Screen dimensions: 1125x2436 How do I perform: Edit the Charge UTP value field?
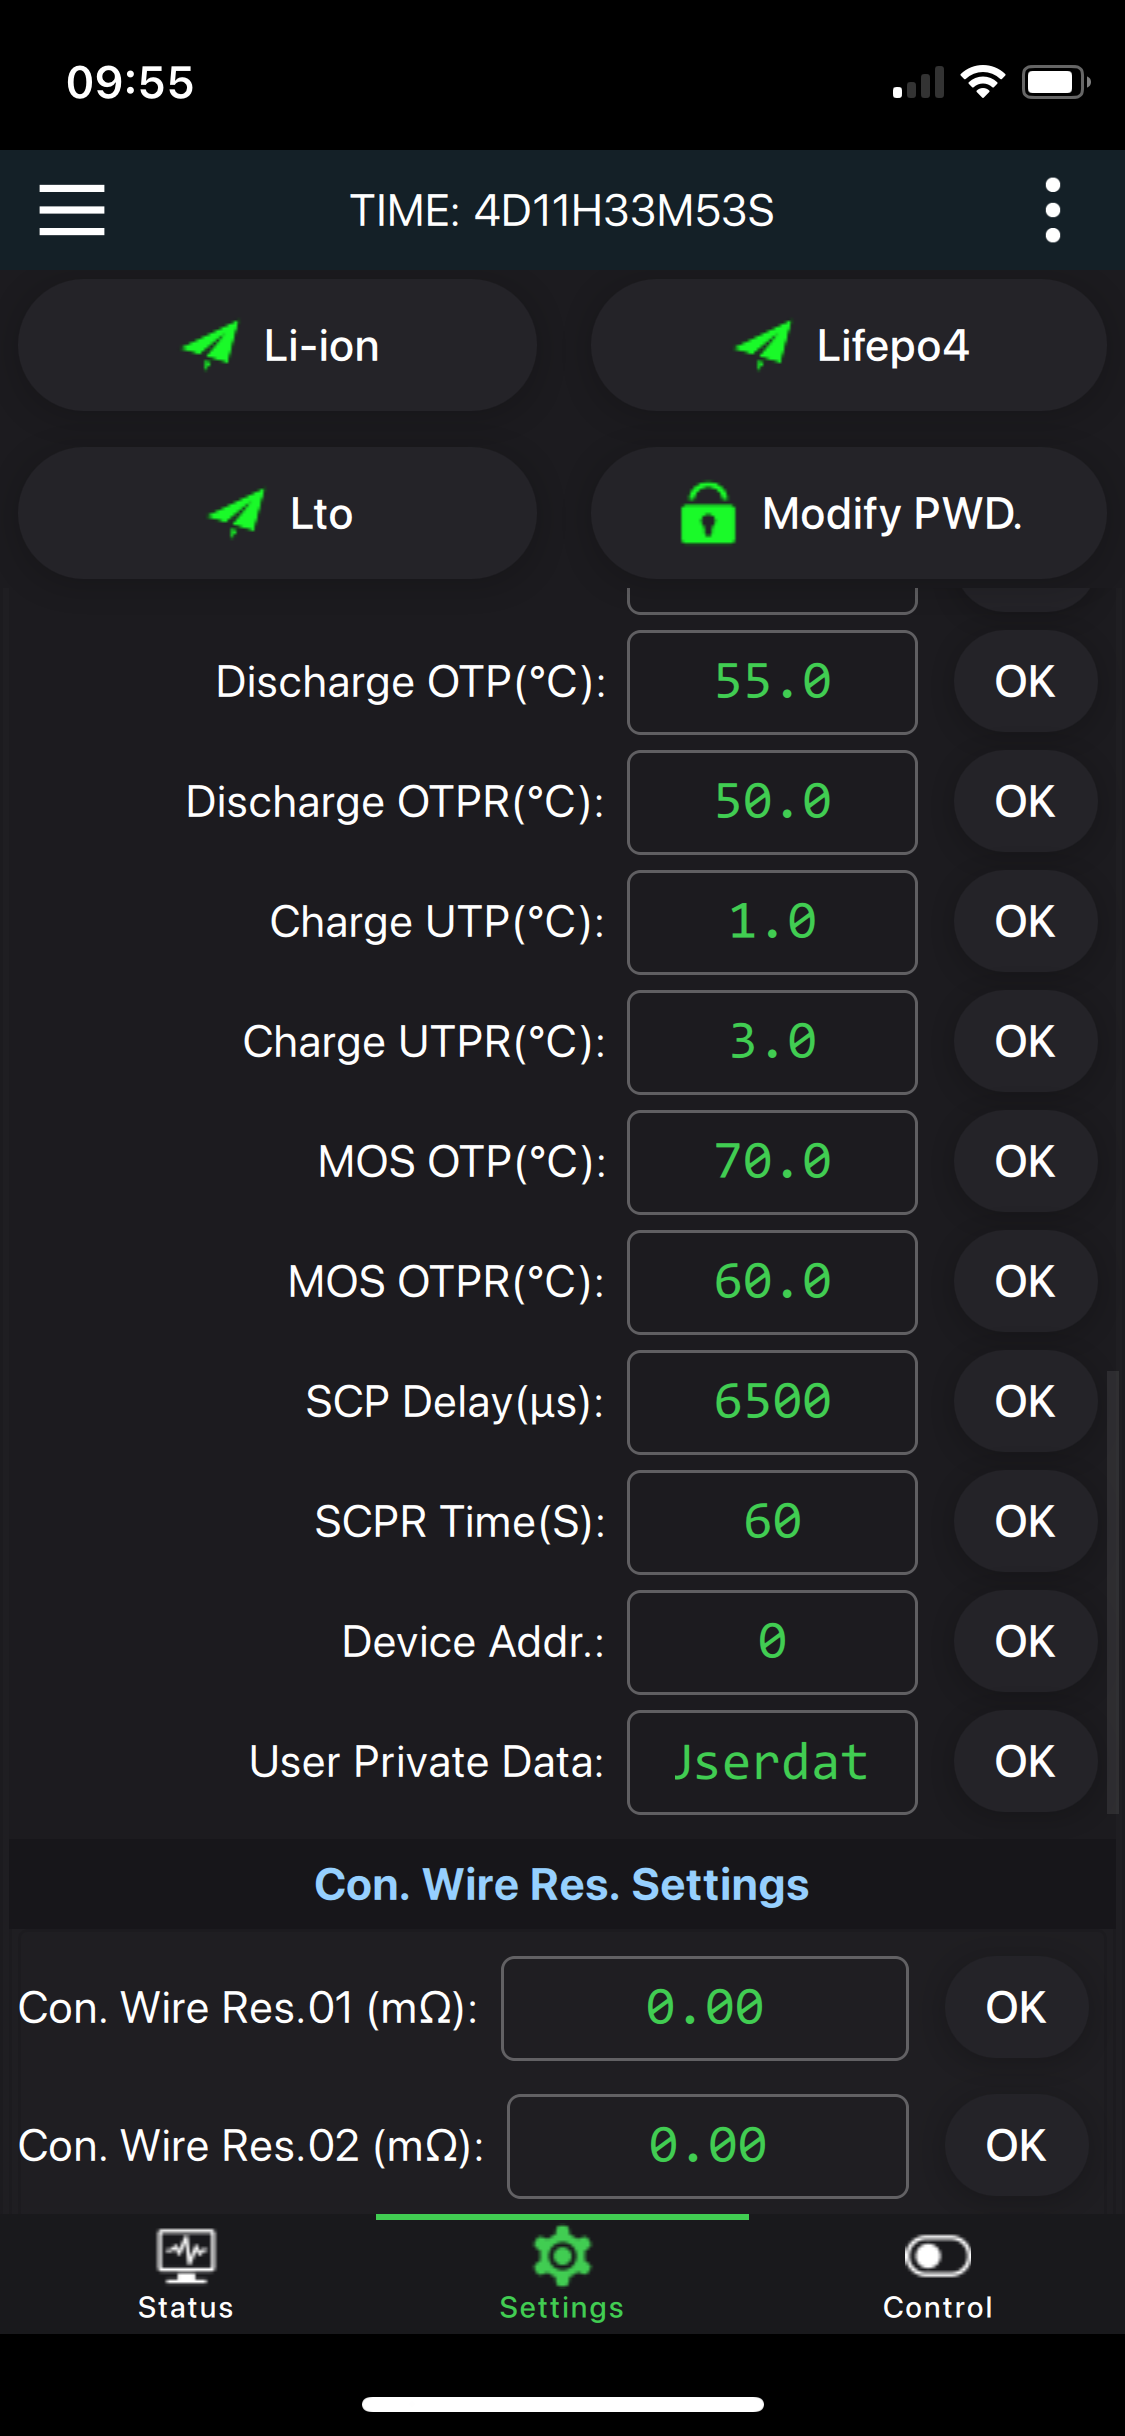pyautogui.click(x=772, y=922)
